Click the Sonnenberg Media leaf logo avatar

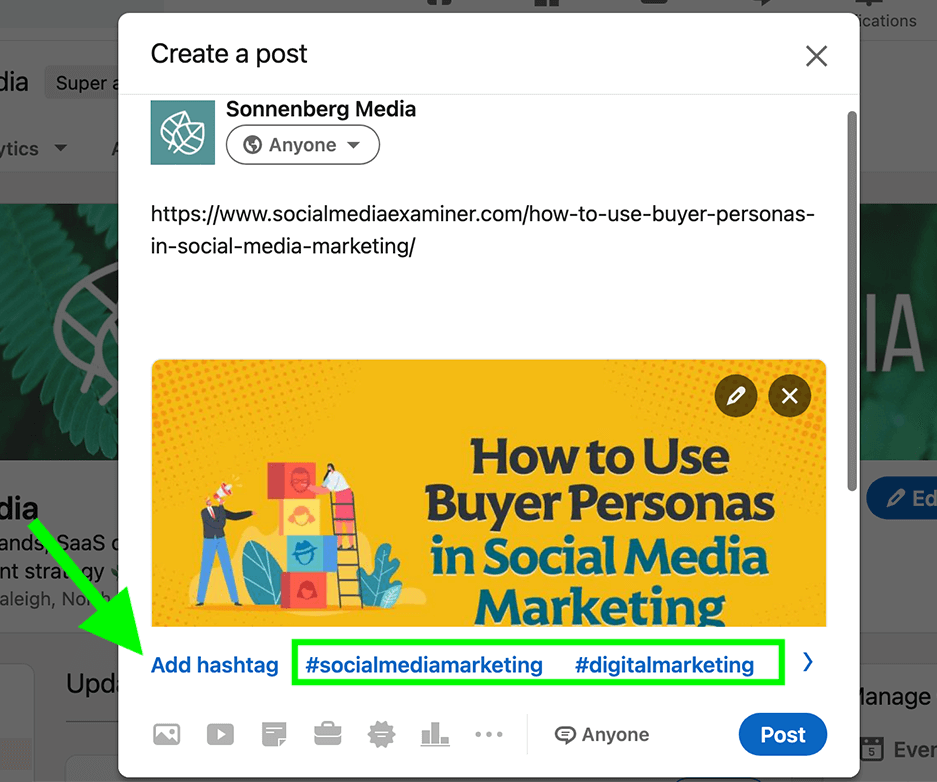click(x=183, y=133)
